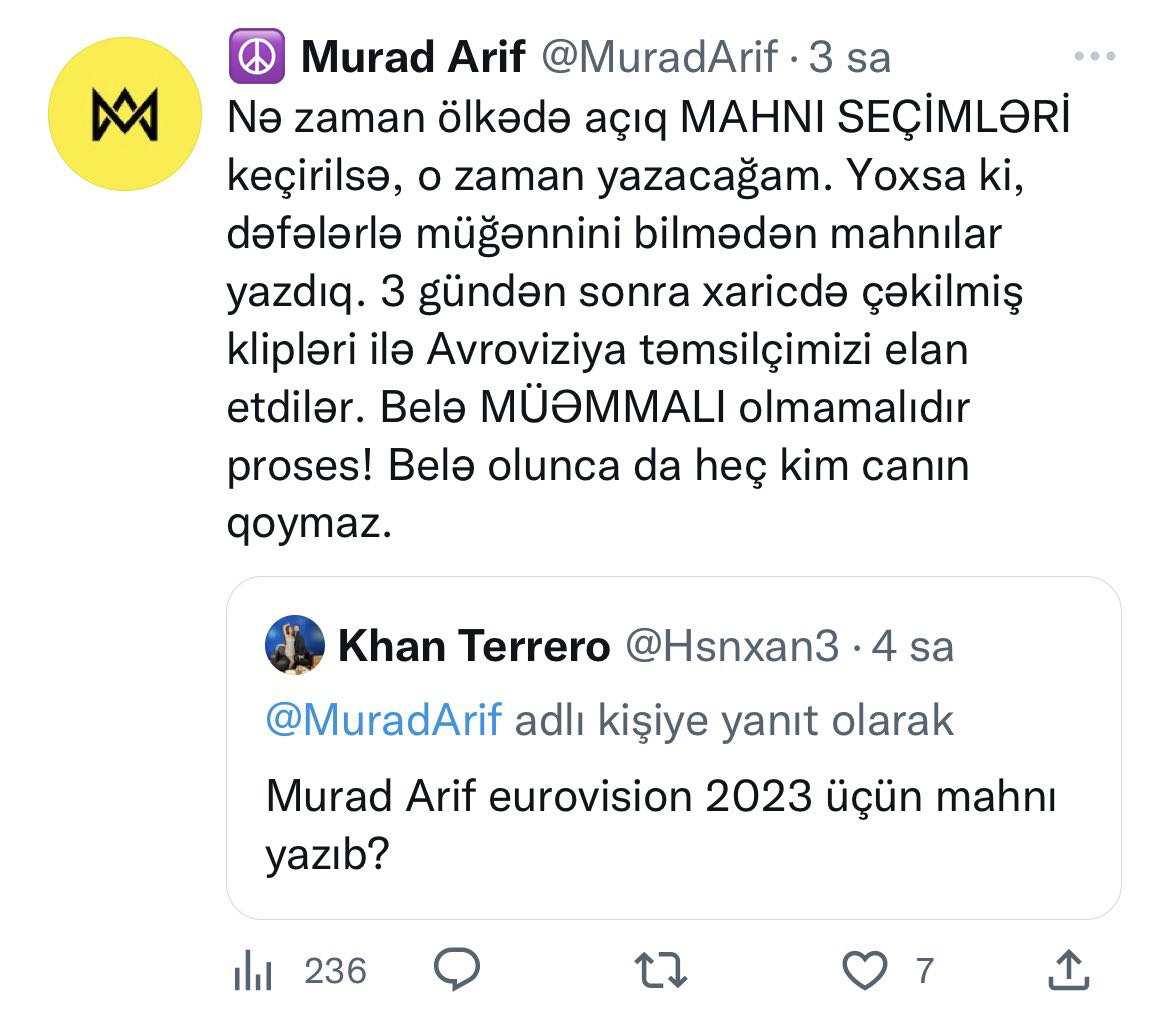Open the tweet's three-dot more menu
The width and height of the screenshot is (1170, 1026).
(x=1093, y=56)
